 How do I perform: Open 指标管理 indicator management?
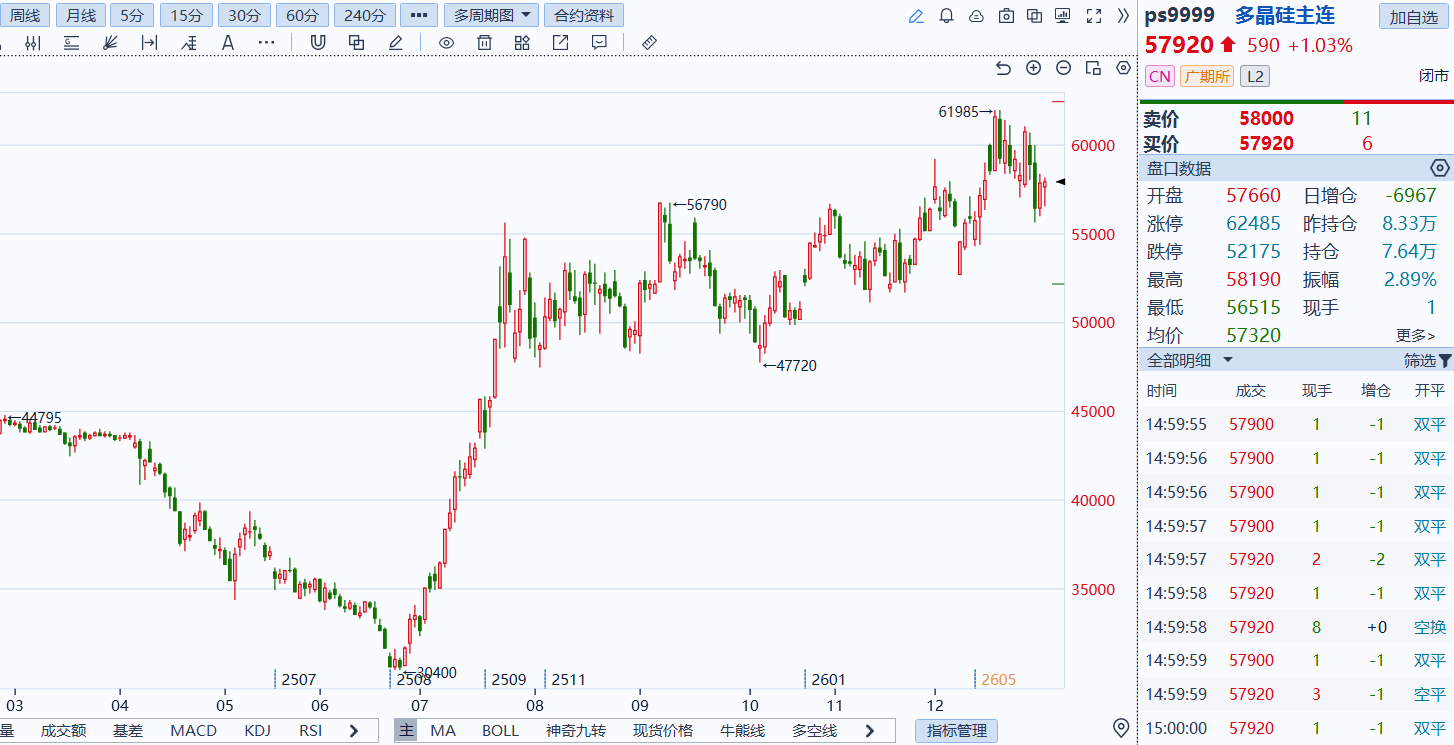pyautogui.click(x=957, y=731)
